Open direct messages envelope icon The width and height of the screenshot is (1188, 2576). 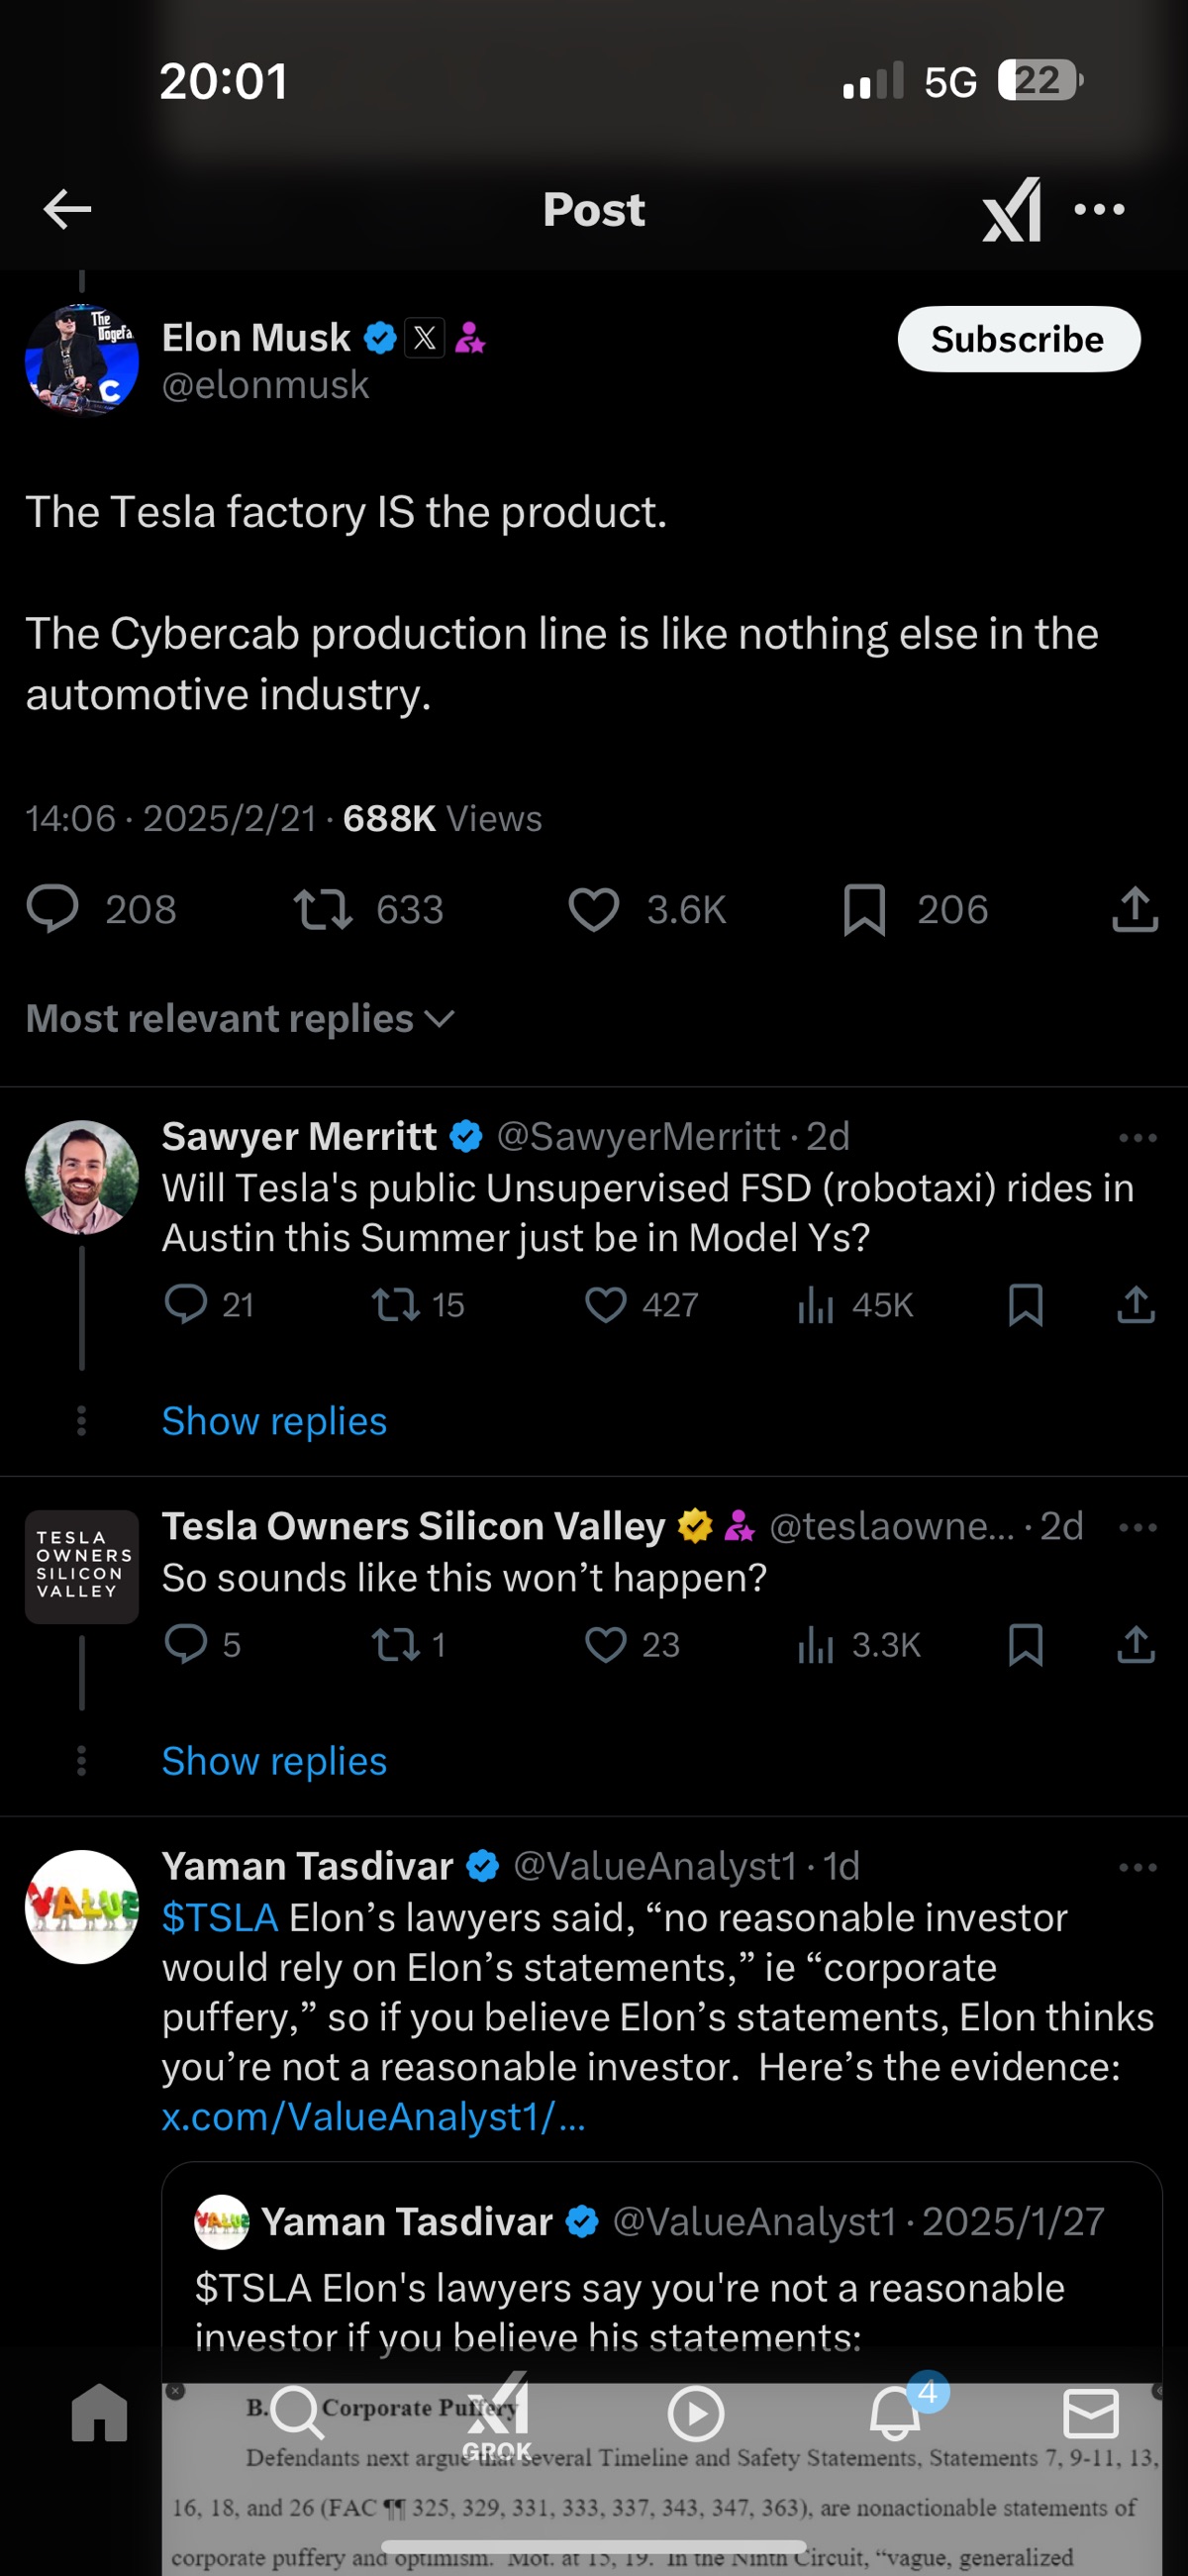point(1090,2414)
